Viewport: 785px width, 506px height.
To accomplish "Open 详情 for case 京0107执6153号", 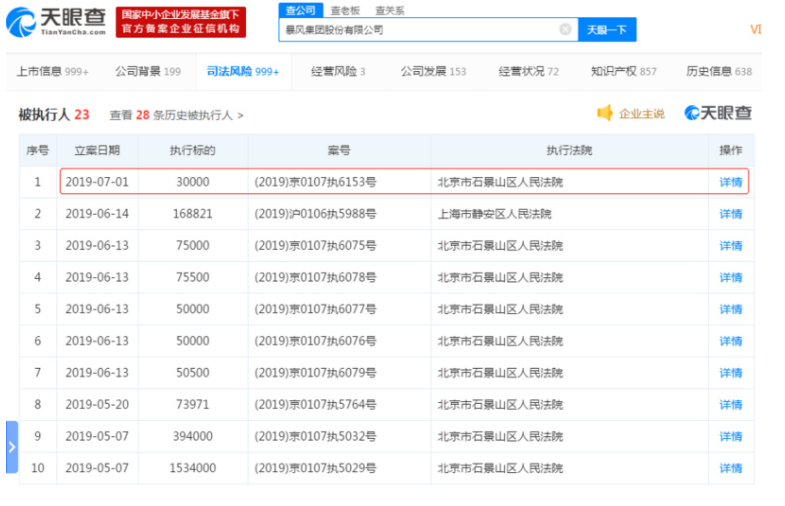I will pos(730,182).
